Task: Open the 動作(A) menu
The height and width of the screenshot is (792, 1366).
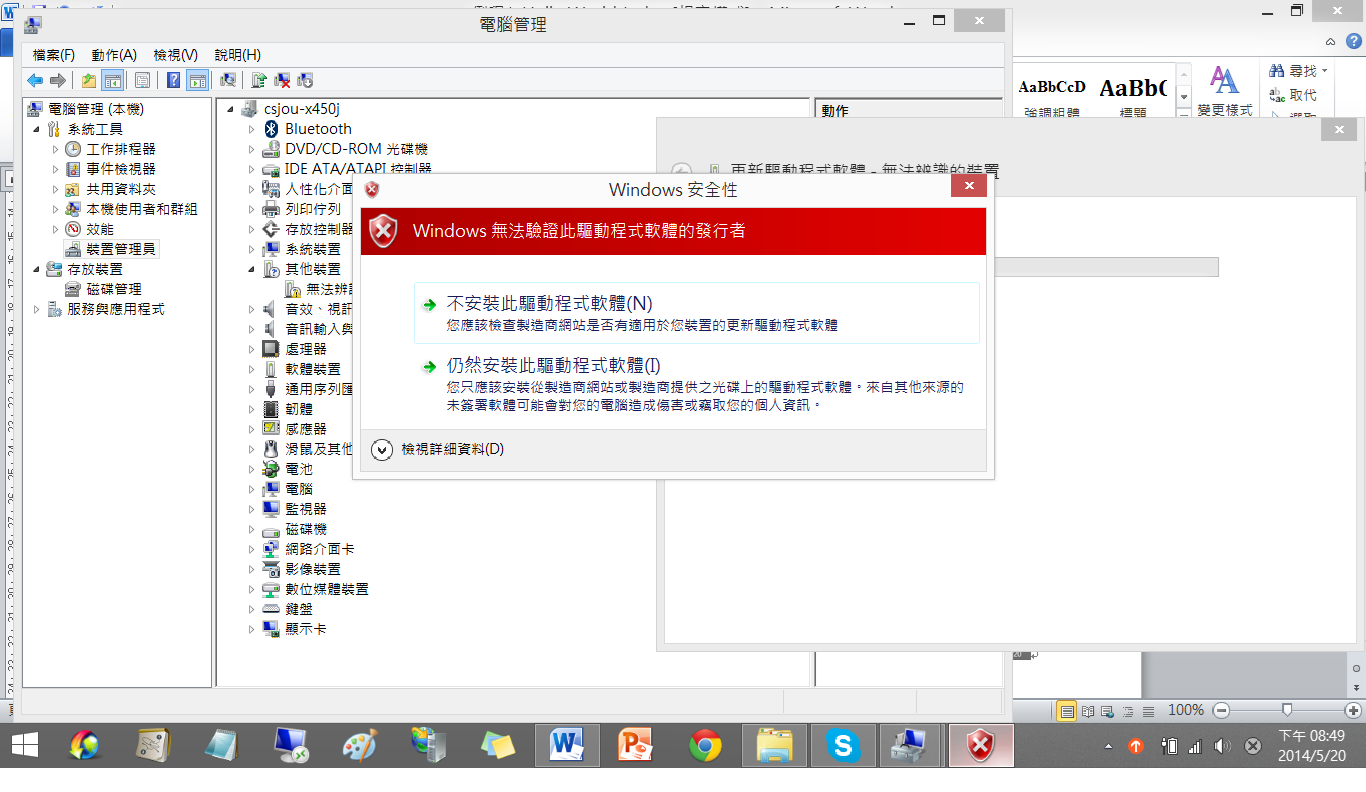Action: click(x=114, y=55)
